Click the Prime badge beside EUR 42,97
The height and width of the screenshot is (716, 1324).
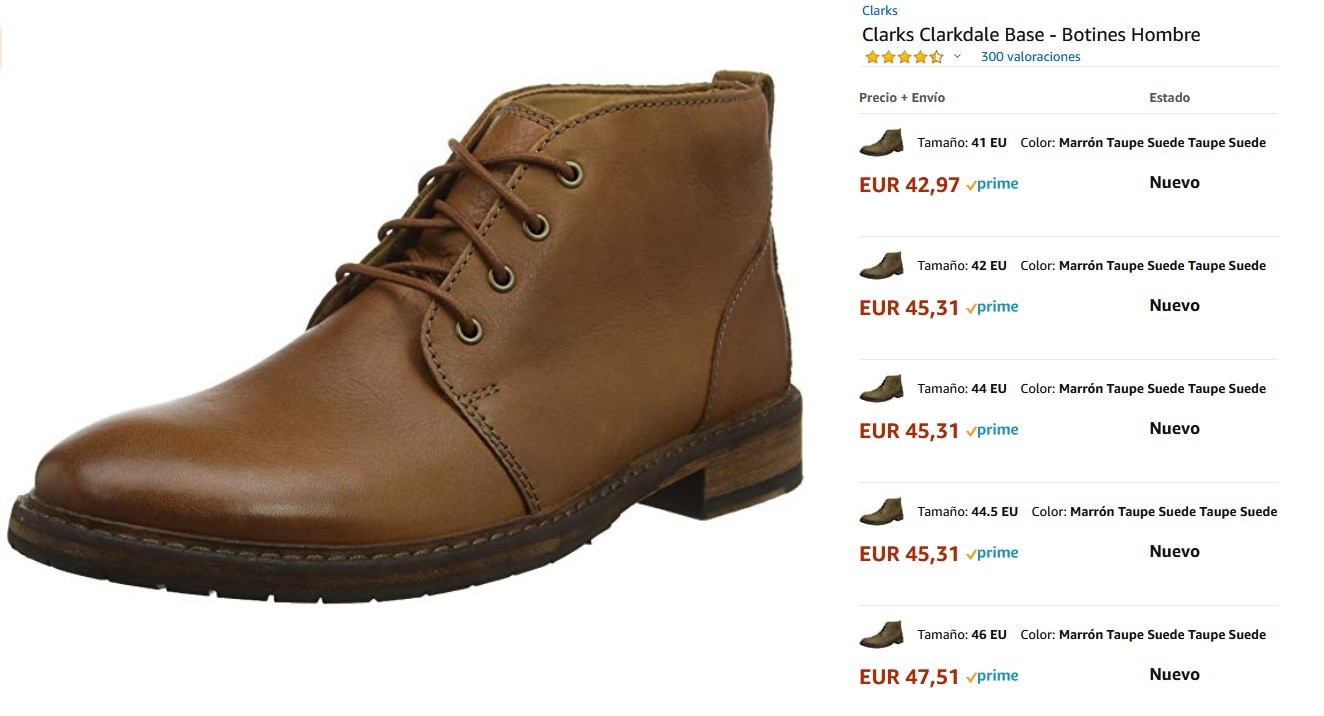tap(992, 184)
